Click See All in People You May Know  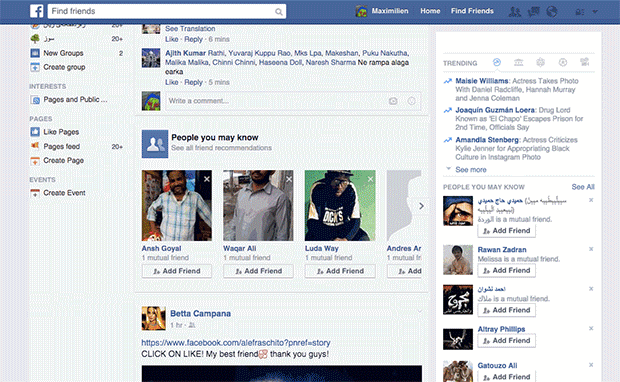[x=583, y=187]
